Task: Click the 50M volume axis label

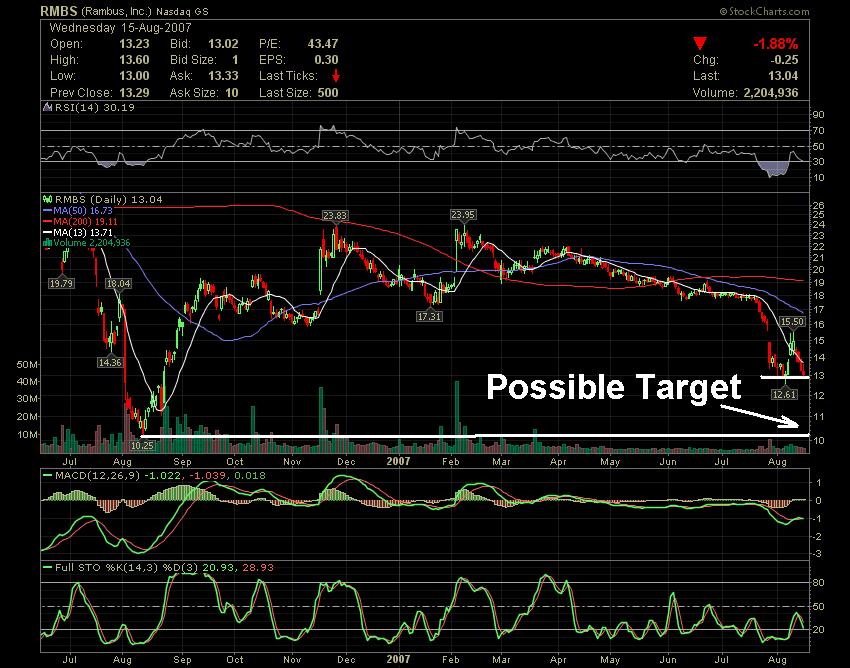Action: (x=27, y=364)
